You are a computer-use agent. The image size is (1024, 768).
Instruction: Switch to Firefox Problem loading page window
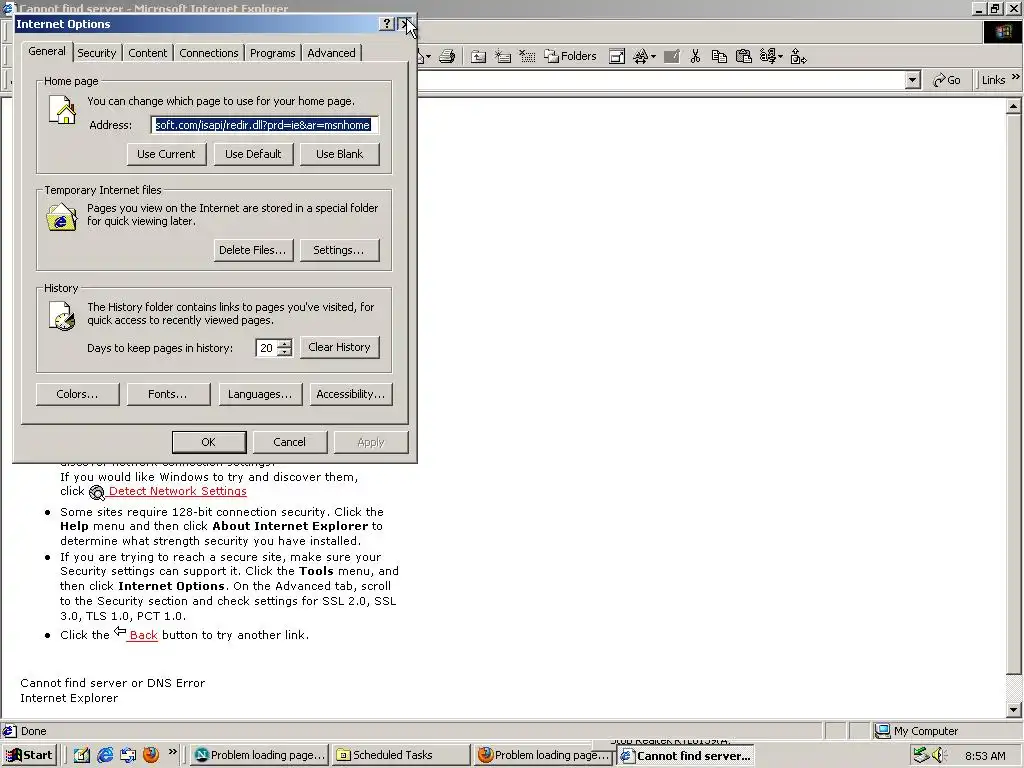coord(543,755)
